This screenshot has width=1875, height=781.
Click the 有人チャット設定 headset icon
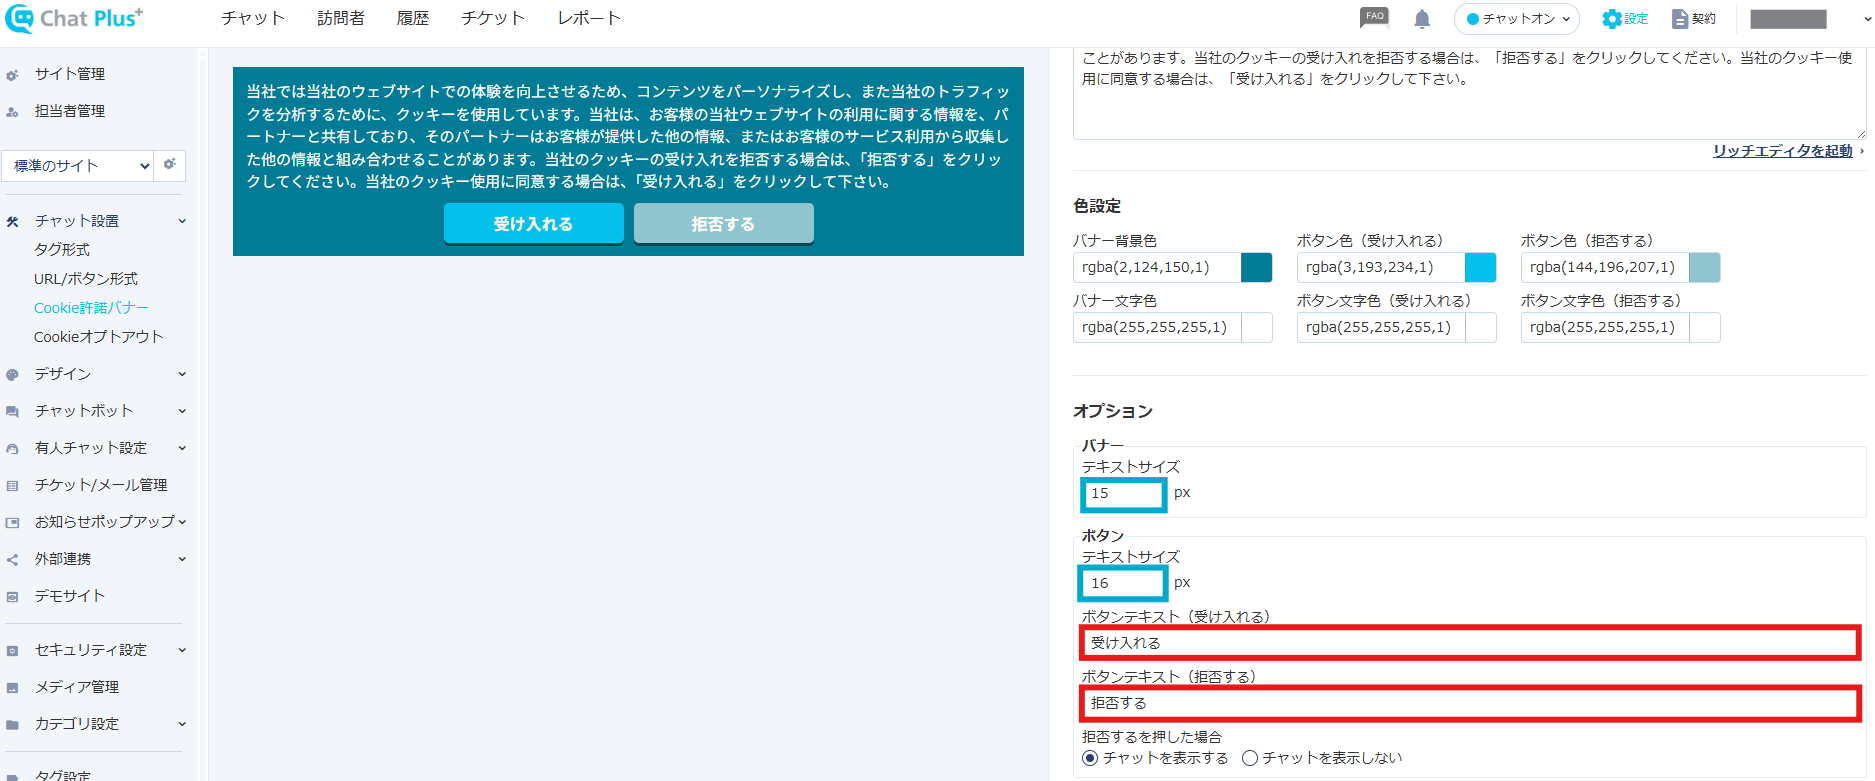click(x=13, y=449)
